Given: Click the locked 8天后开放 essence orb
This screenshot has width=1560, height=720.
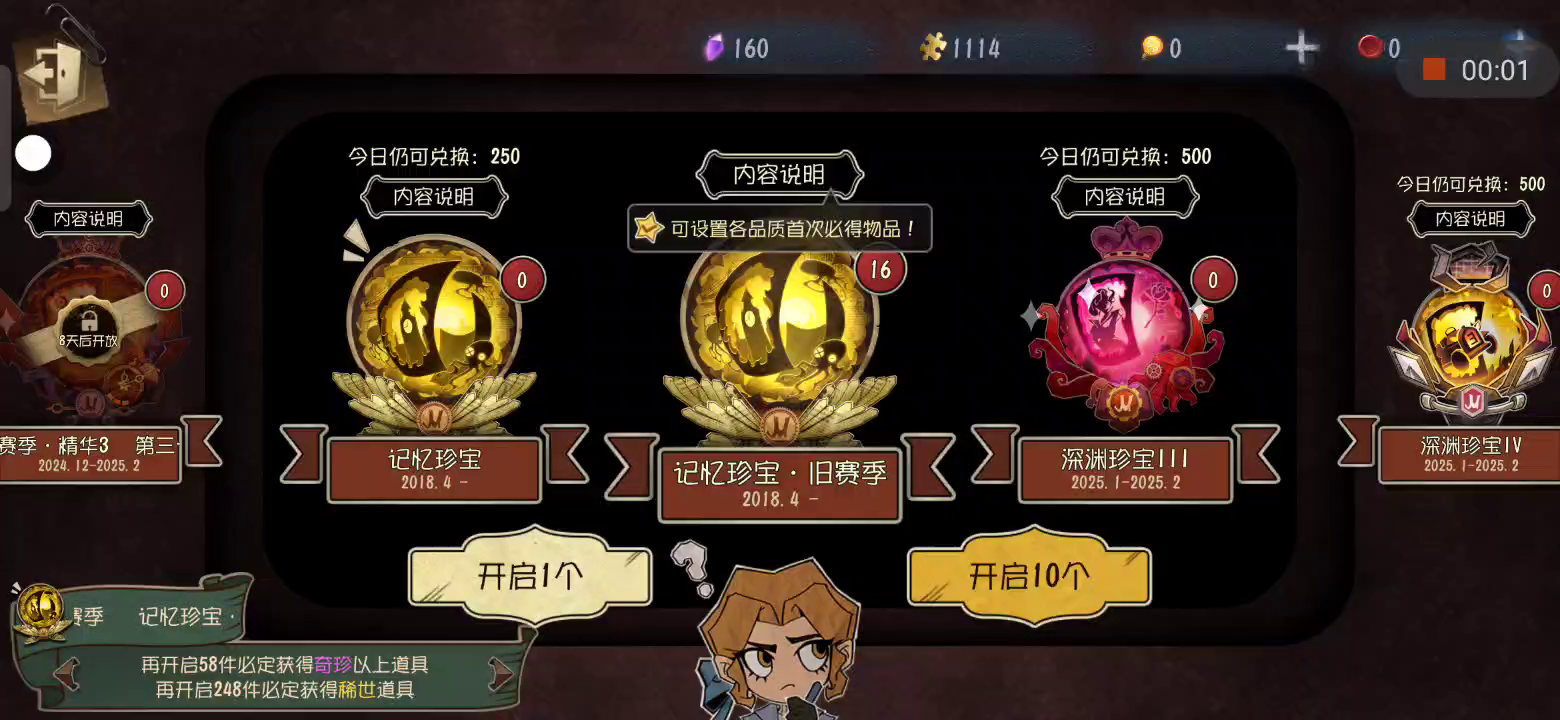Looking at the screenshot, I should coord(89,332).
